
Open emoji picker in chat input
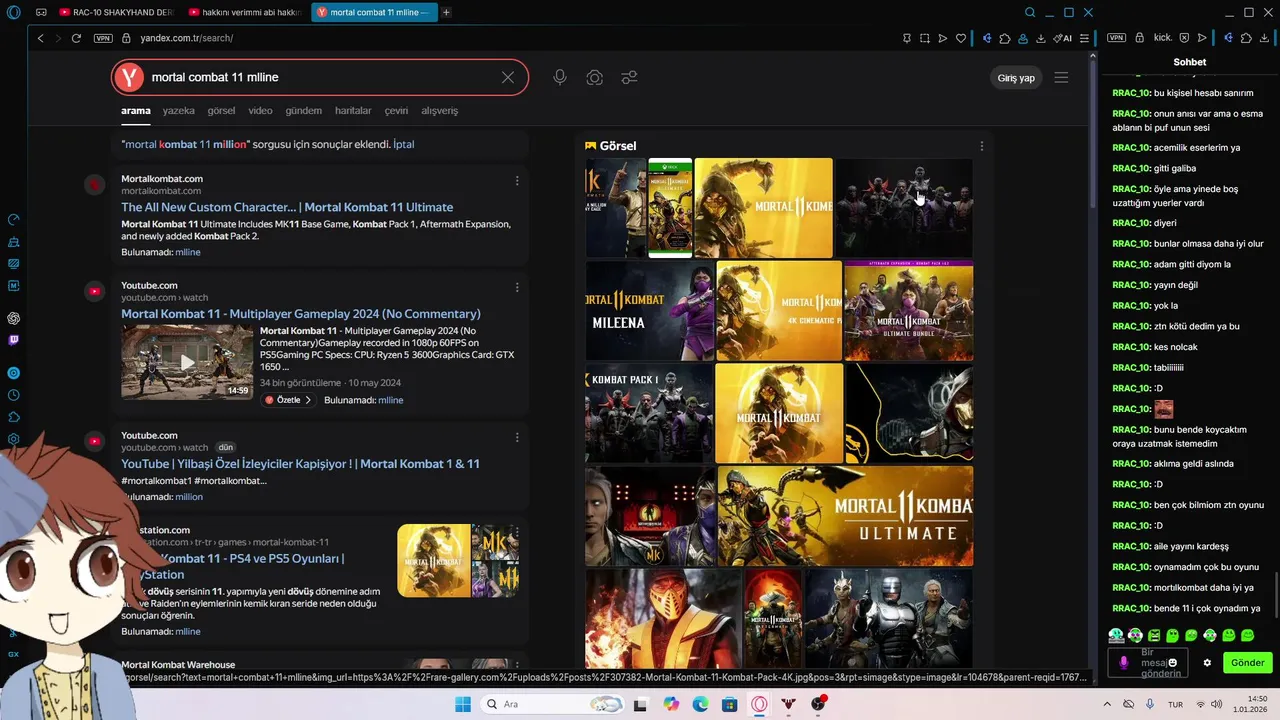[1173, 662]
